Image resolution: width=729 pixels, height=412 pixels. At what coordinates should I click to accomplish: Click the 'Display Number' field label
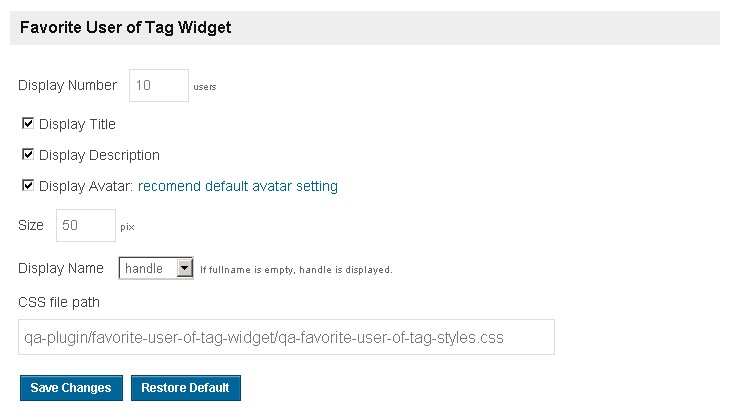pos(68,85)
